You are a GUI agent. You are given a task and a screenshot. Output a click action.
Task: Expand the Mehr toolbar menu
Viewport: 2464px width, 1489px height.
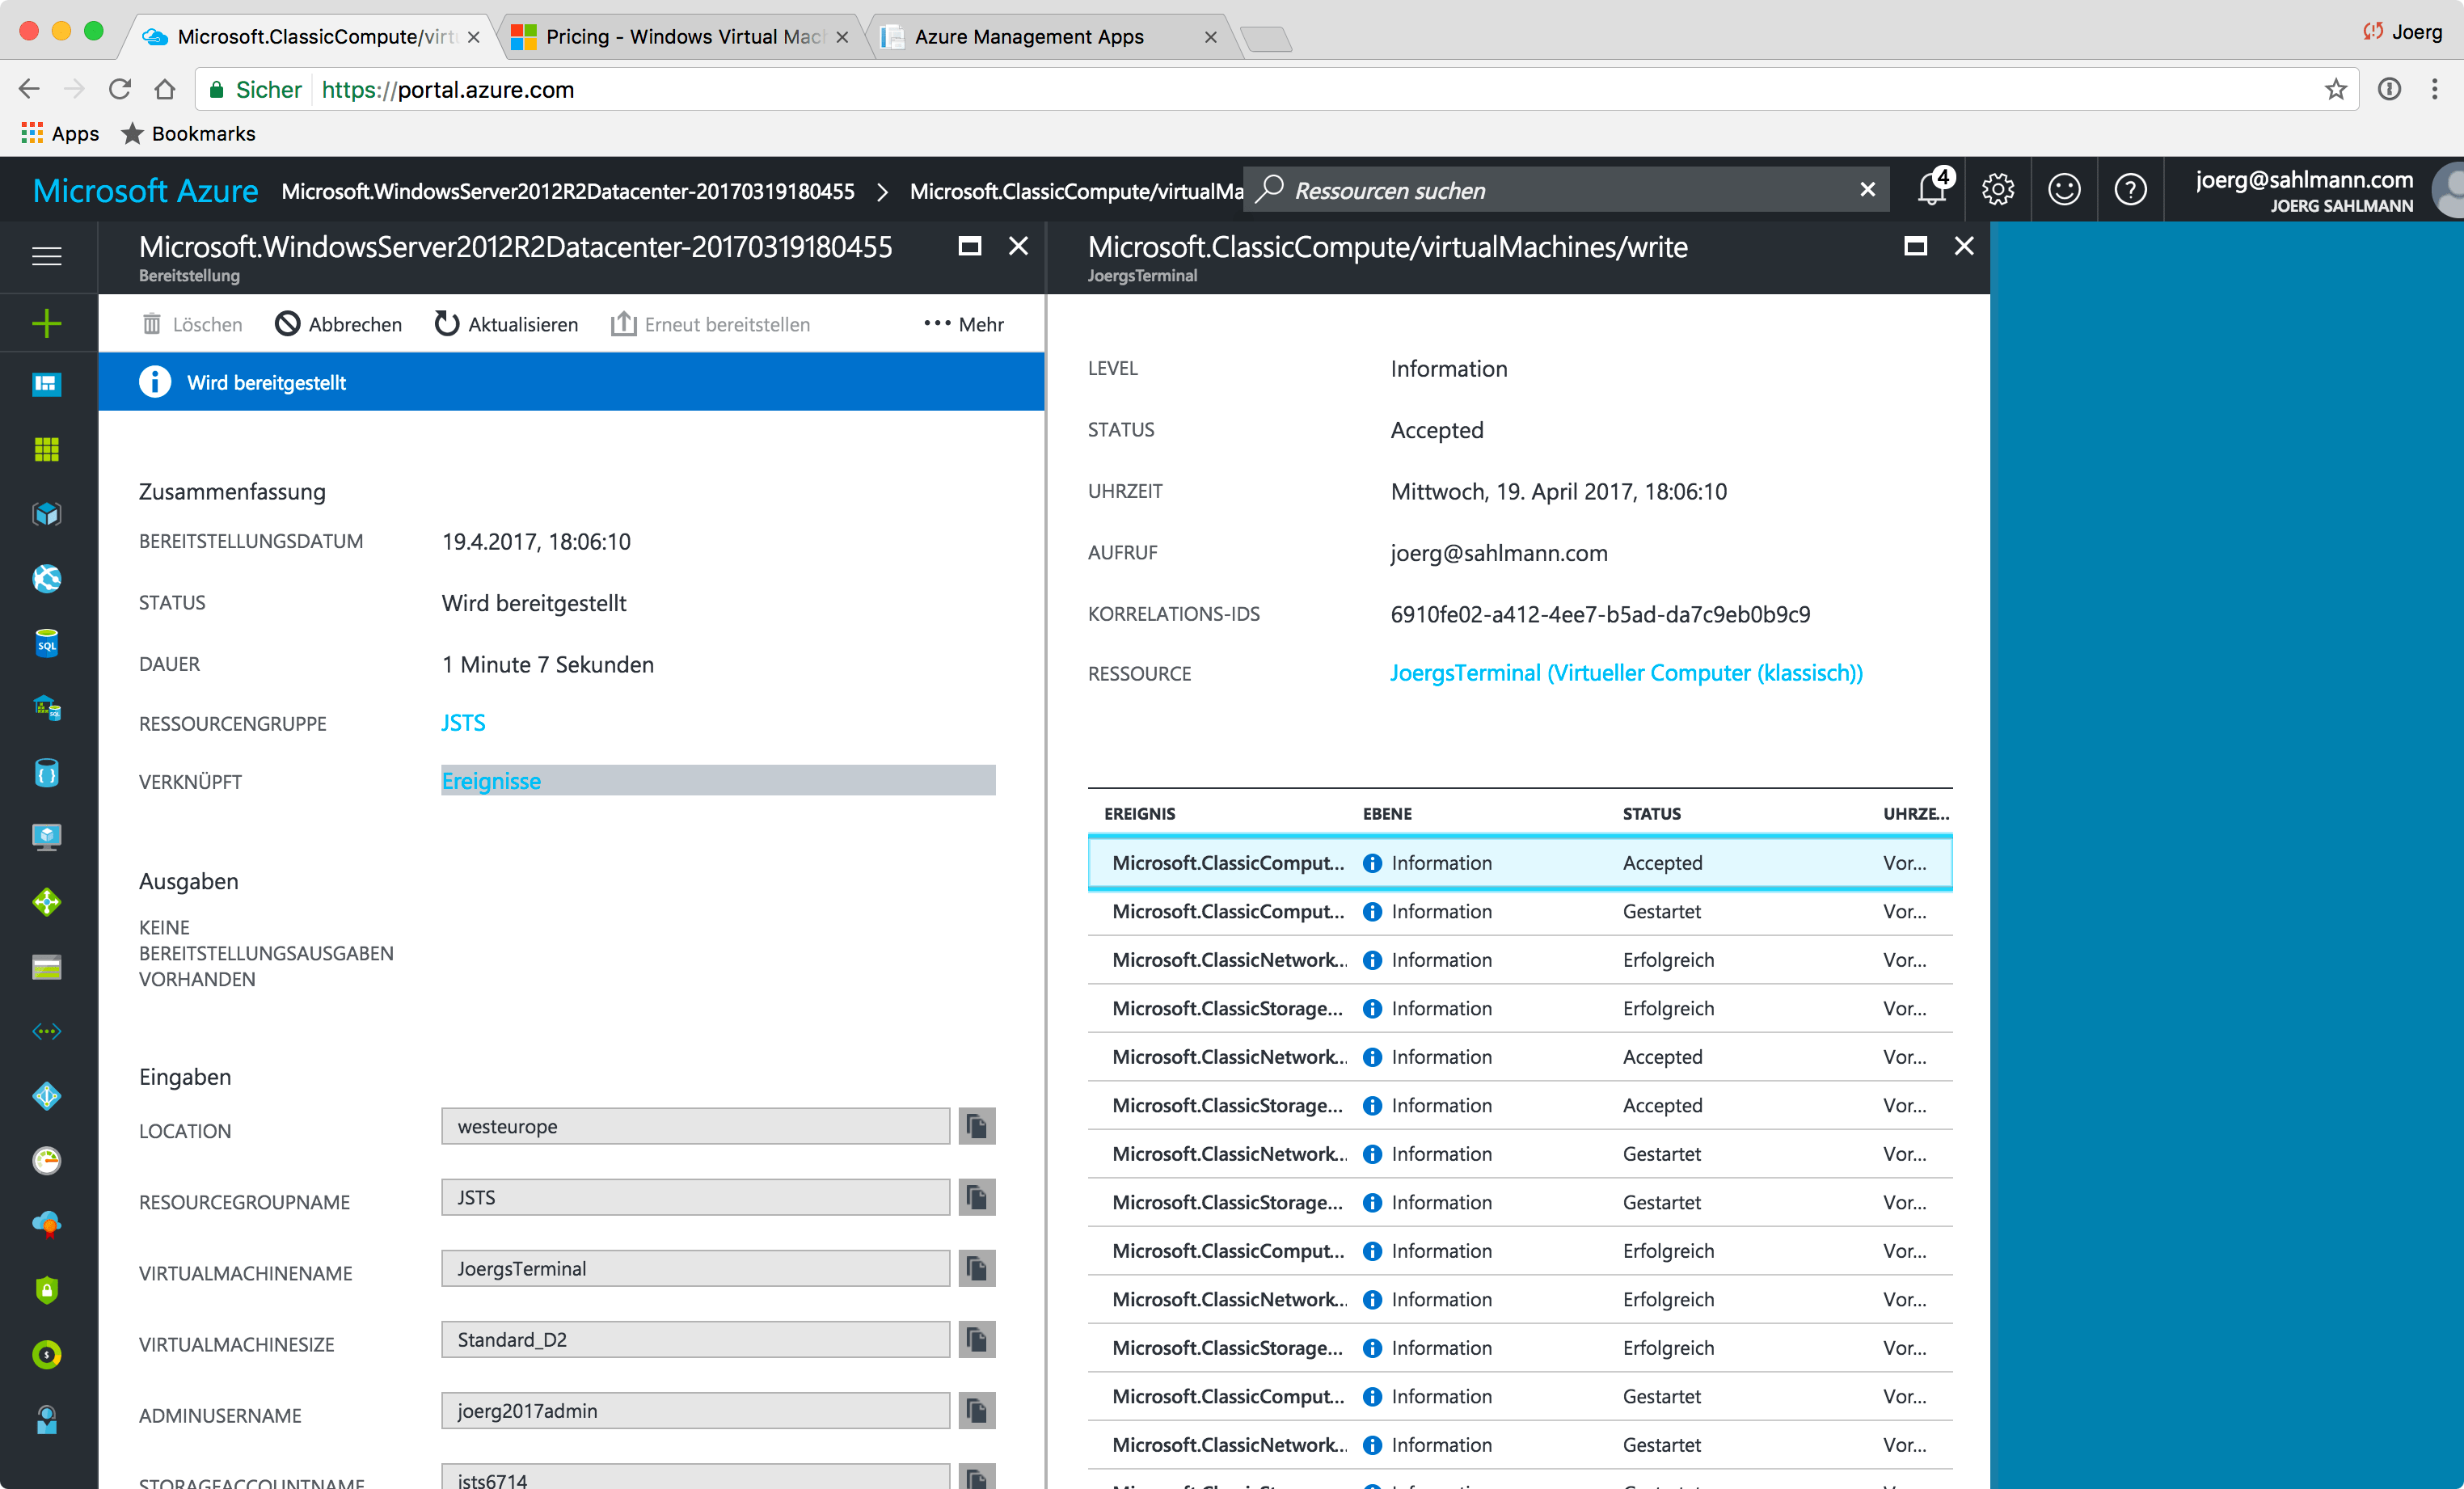click(x=964, y=324)
